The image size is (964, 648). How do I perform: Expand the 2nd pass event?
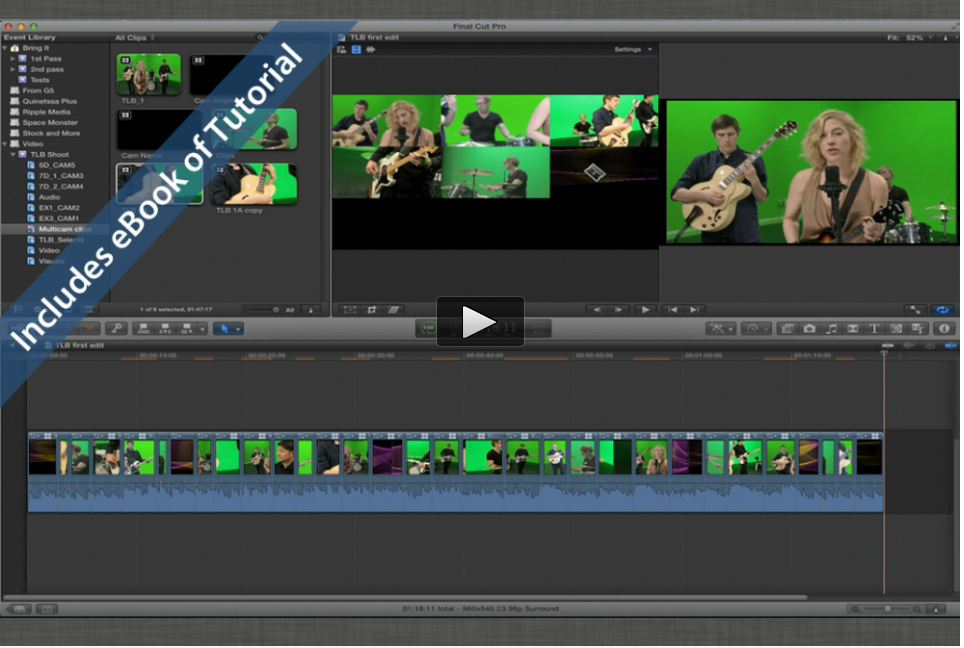click(12, 69)
